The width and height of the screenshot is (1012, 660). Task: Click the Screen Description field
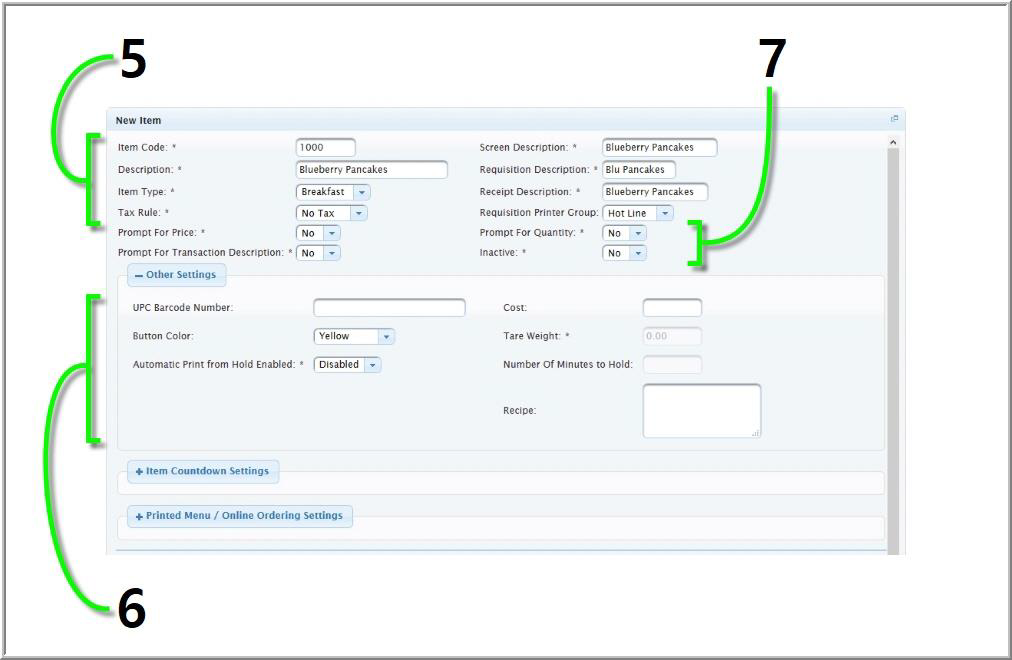tap(659, 148)
